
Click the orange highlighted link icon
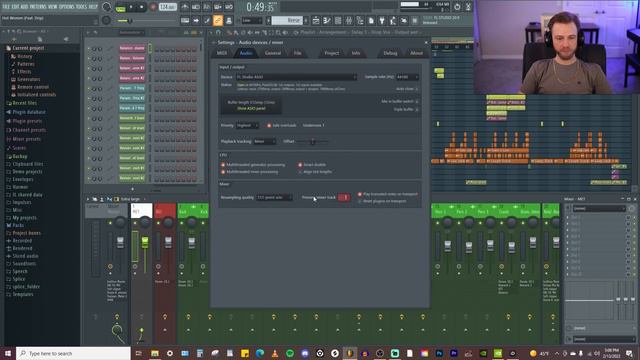[218, 20]
